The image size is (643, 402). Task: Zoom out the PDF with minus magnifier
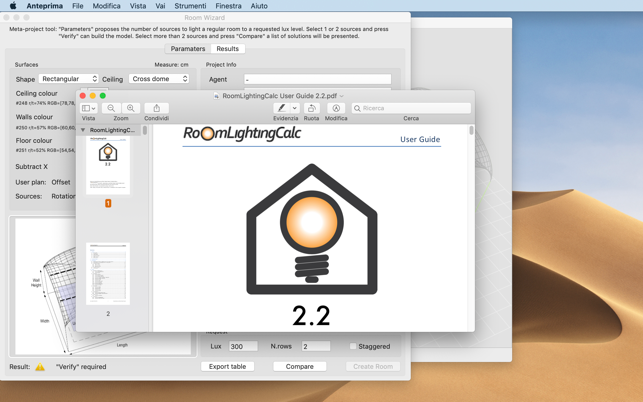tap(111, 108)
